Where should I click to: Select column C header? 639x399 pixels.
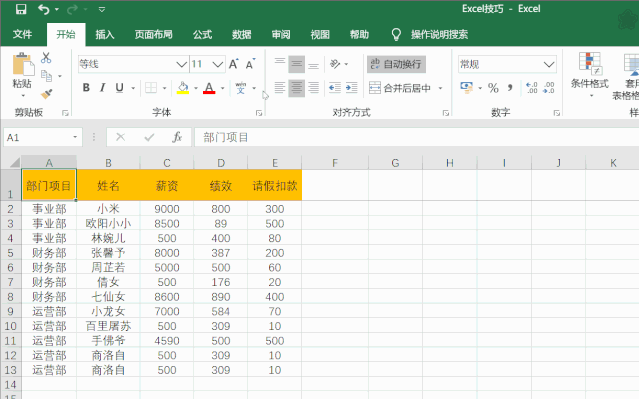click(x=167, y=163)
